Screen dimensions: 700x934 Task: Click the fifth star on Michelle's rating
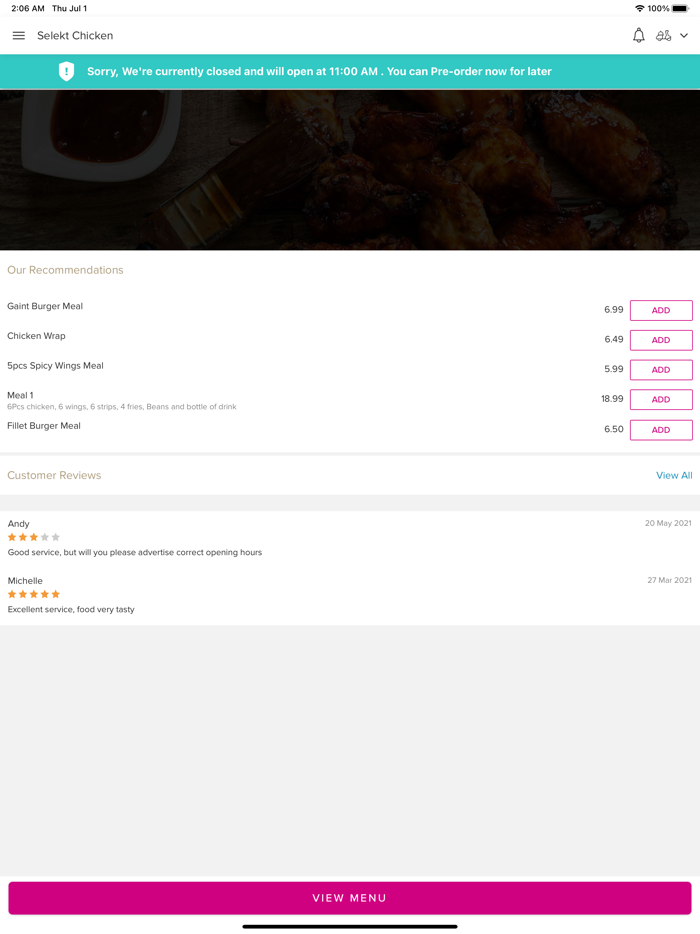pyautogui.click(x=56, y=594)
